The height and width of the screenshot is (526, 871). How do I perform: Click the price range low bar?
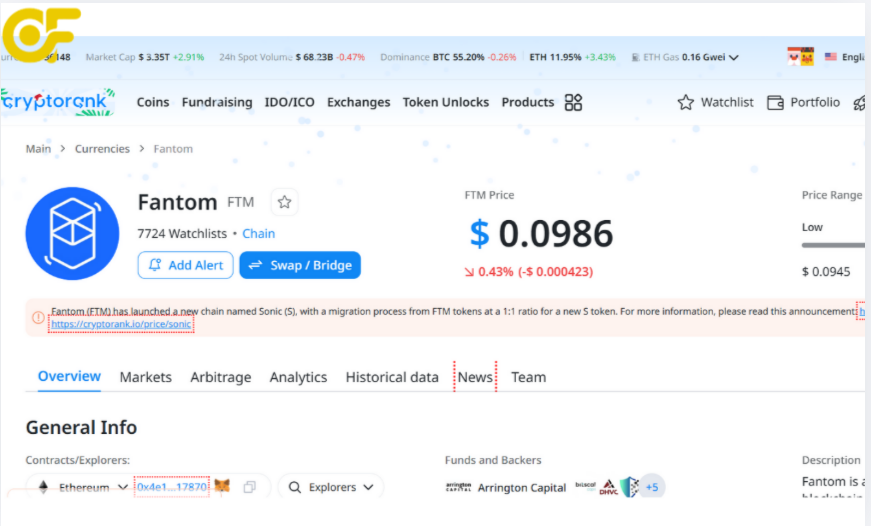833,245
